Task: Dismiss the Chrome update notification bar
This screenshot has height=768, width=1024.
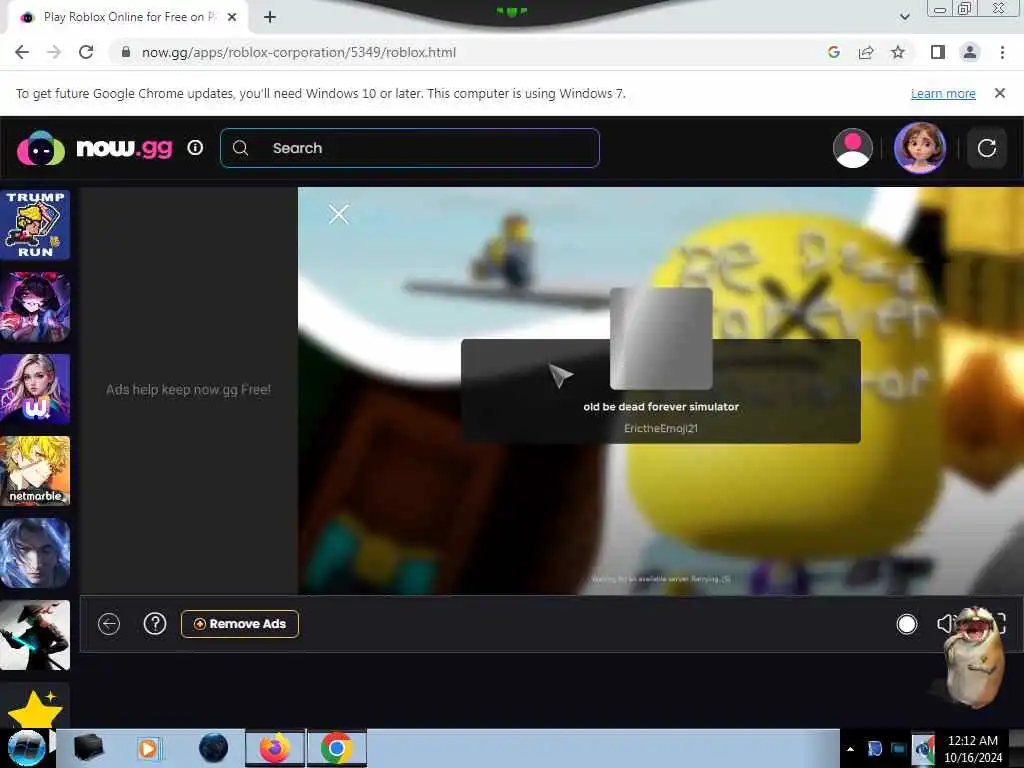Action: coord(999,93)
